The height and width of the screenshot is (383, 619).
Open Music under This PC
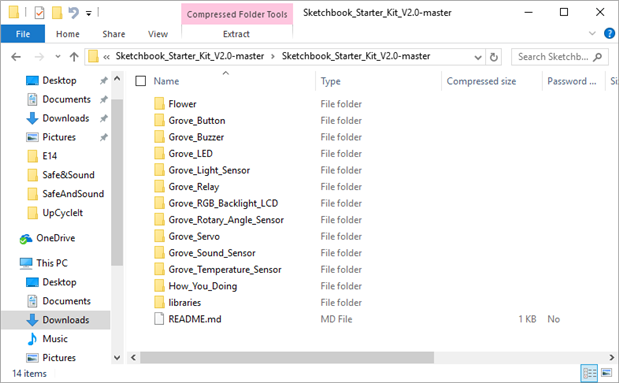pos(55,339)
